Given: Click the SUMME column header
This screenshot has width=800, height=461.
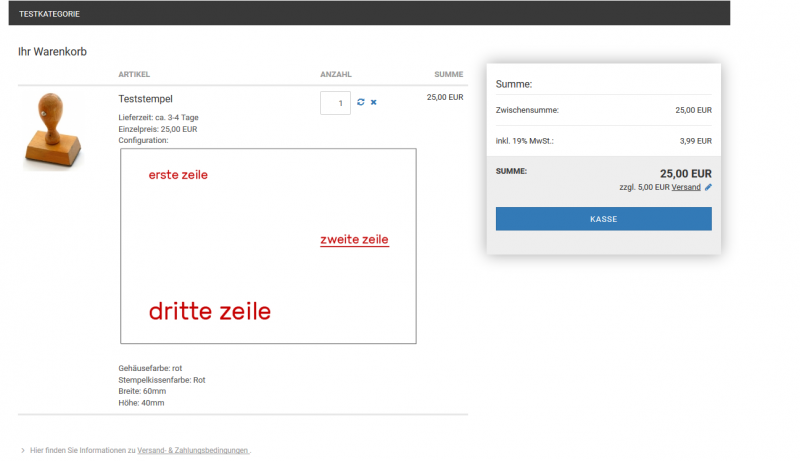Looking at the screenshot, I should [448, 74].
